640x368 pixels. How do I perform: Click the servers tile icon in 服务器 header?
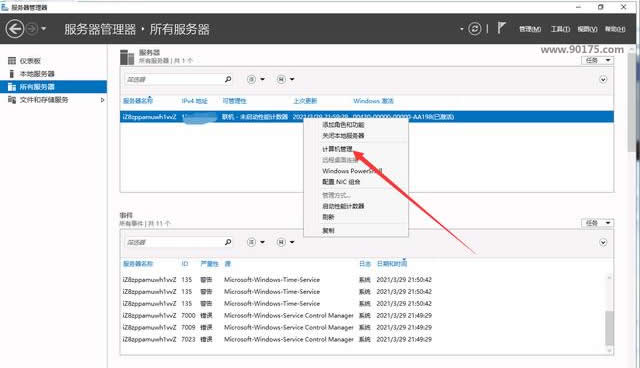click(127, 57)
